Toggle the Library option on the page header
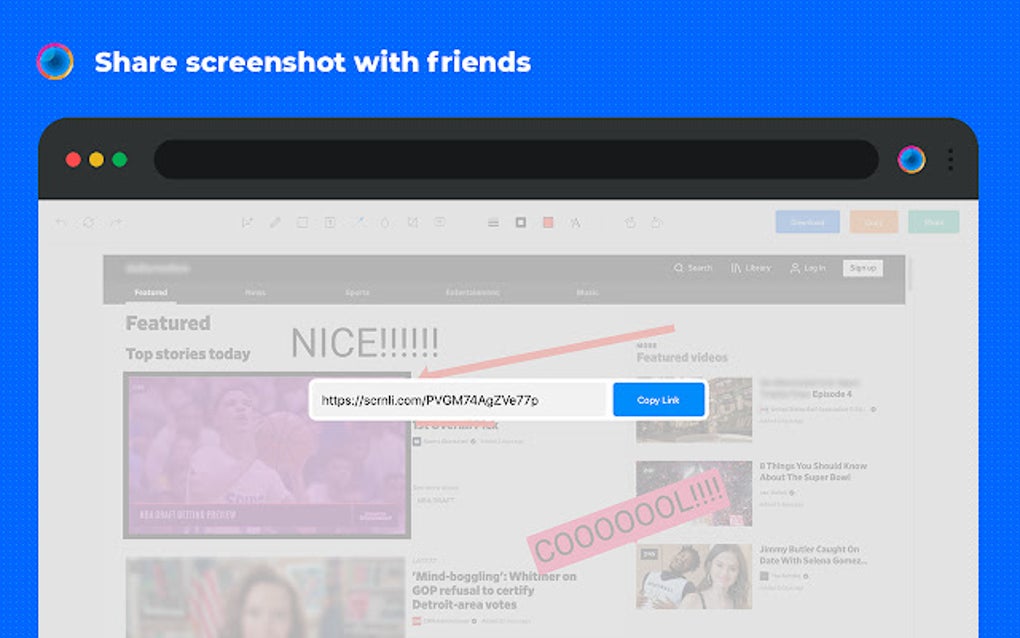This screenshot has height=638, width=1020. click(x=751, y=268)
